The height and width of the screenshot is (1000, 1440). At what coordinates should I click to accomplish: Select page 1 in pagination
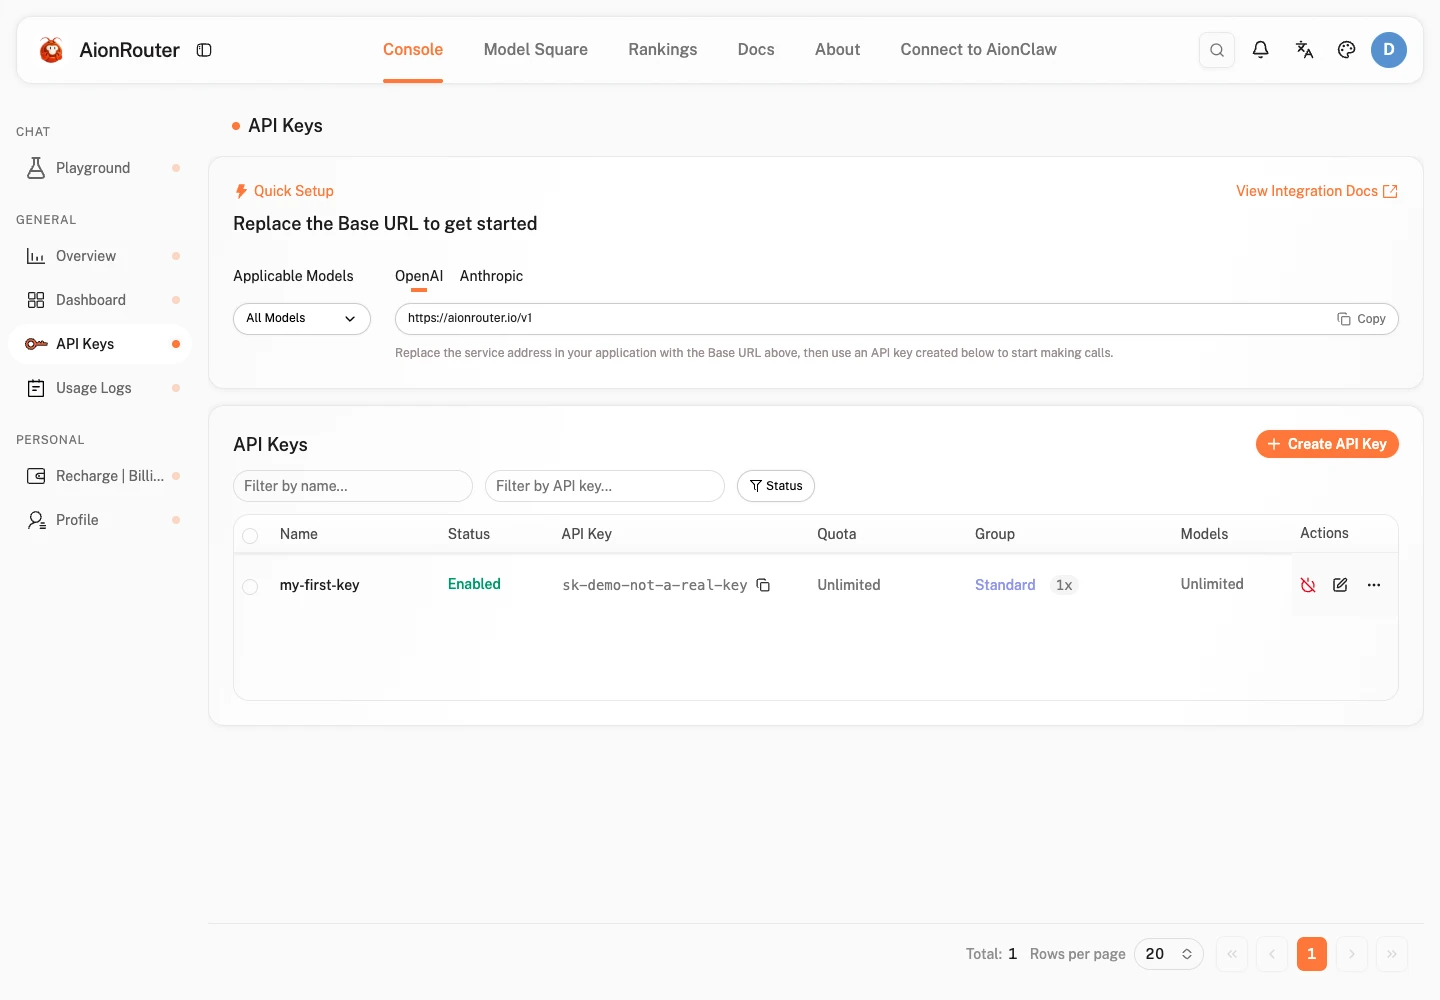pyautogui.click(x=1312, y=954)
